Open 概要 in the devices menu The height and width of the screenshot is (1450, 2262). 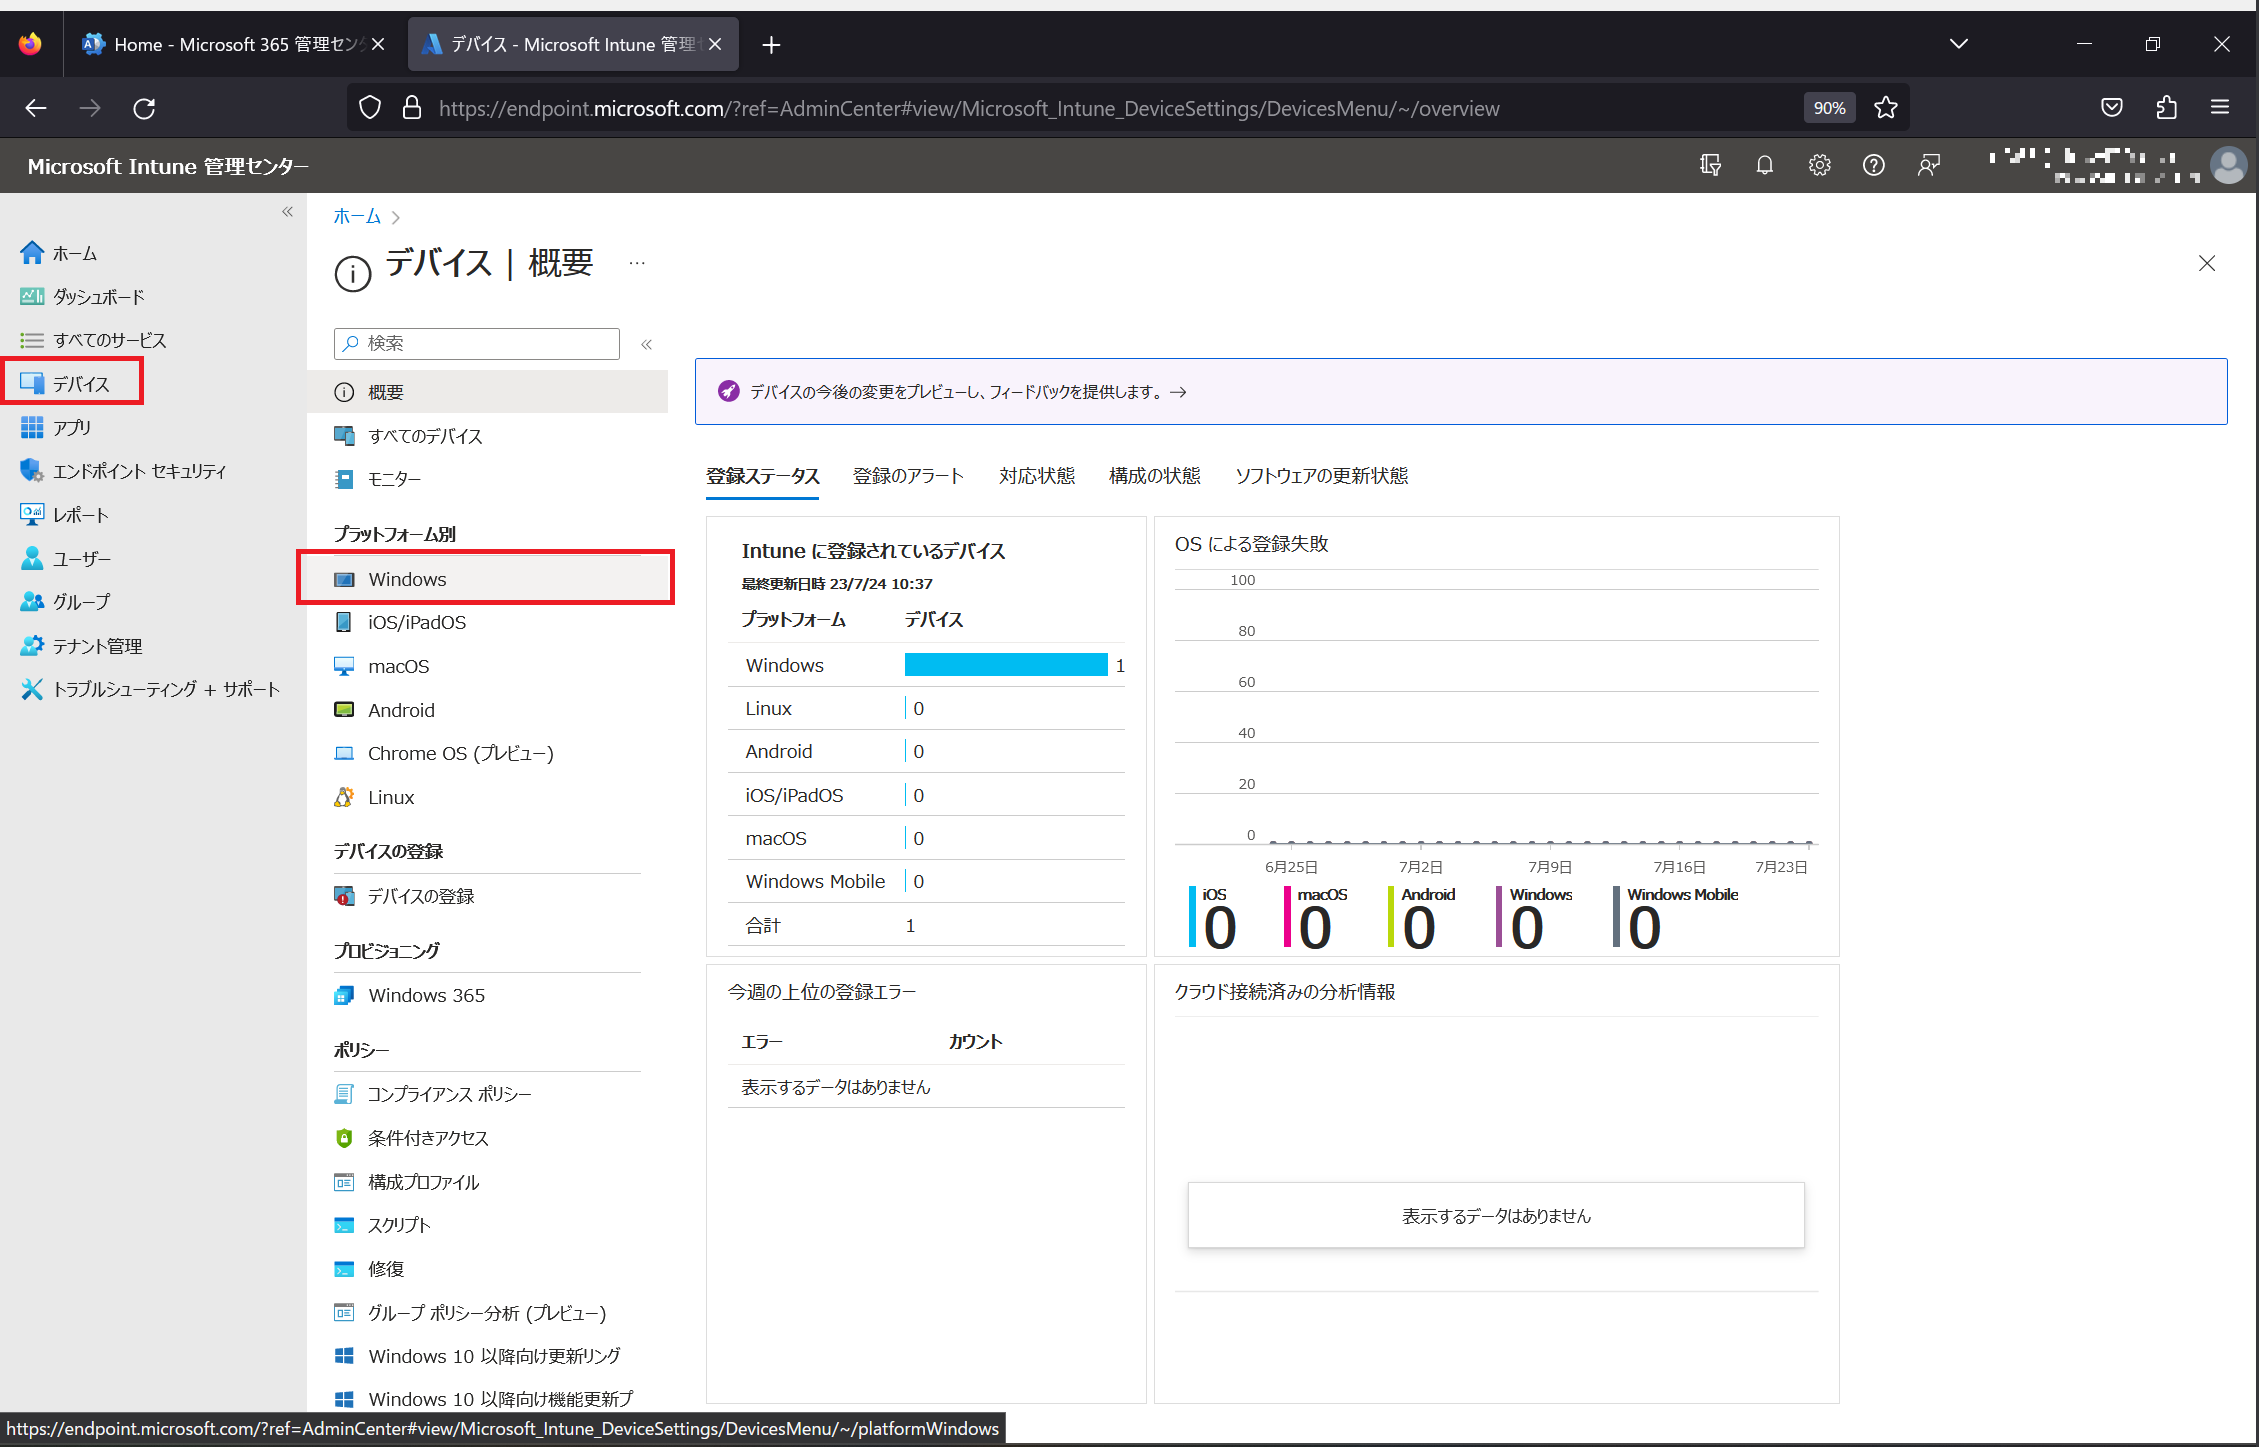coord(488,393)
